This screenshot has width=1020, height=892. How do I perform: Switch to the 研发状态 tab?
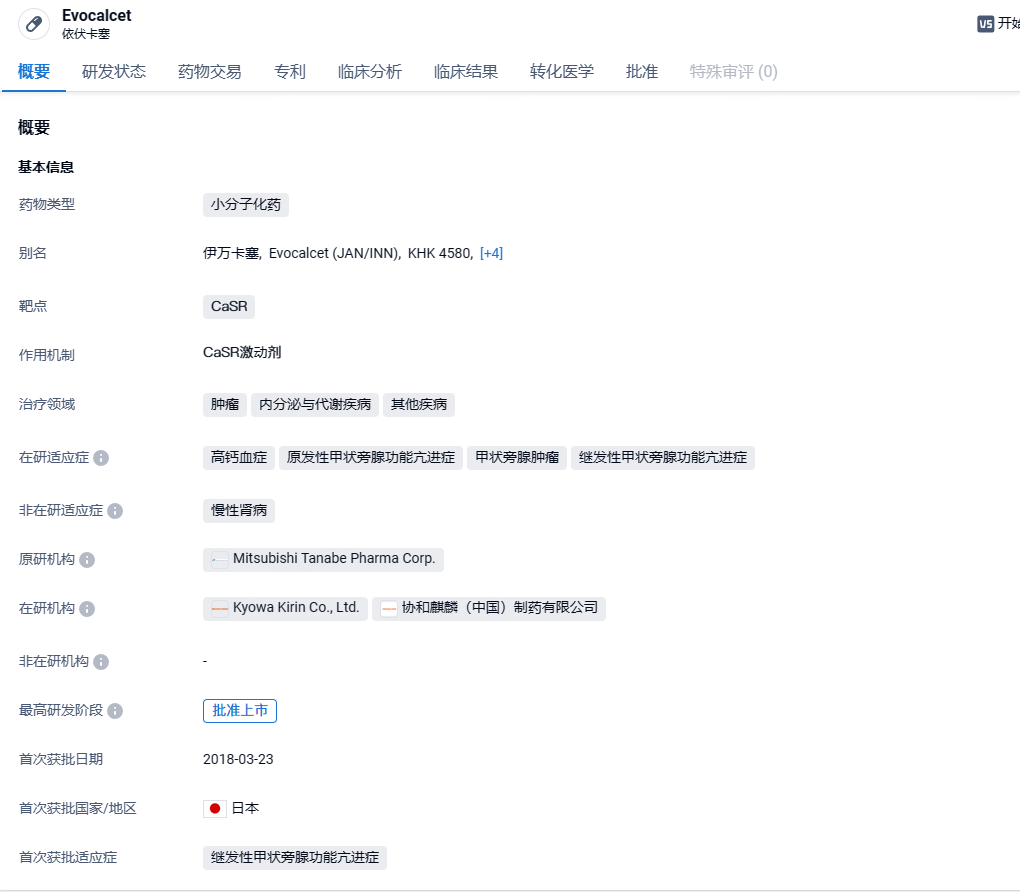tap(114, 72)
